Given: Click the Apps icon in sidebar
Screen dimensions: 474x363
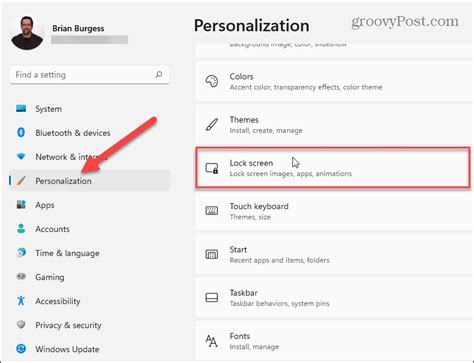Looking at the screenshot, I should 21,205.
